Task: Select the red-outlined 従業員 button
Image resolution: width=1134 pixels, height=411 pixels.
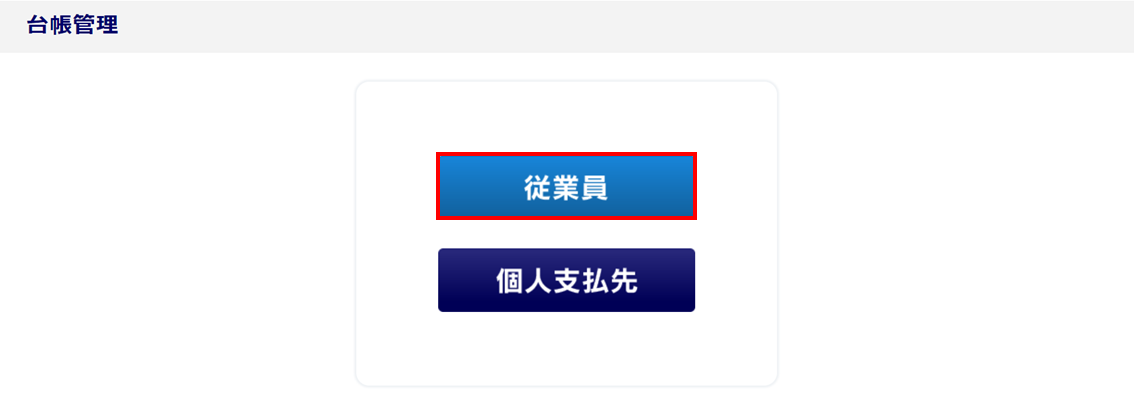Action: click(566, 186)
